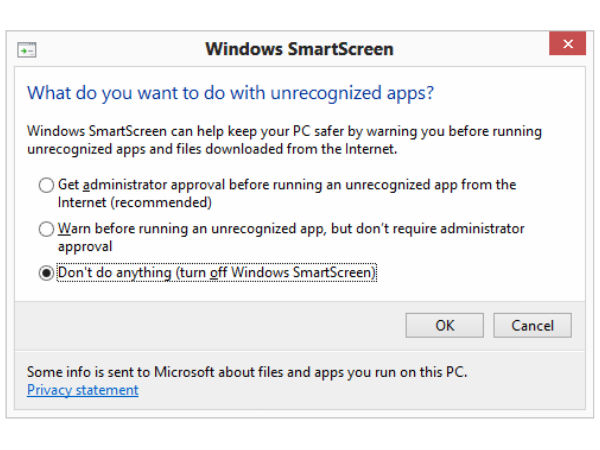Click the Windows SmartScreen title text
This screenshot has width=600, height=450.
coord(299,48)
